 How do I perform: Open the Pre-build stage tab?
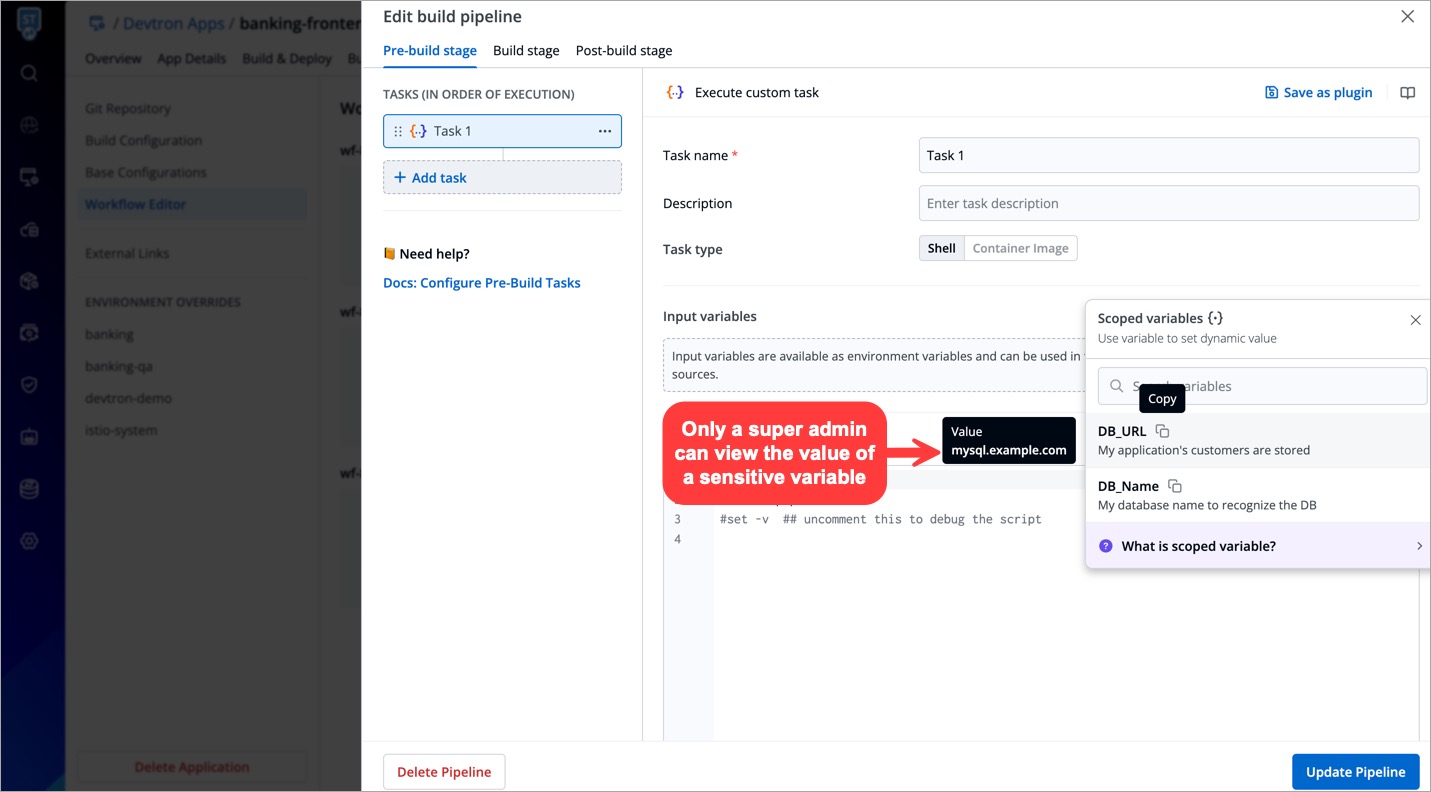pyautogui.click(x=430, y=50)
